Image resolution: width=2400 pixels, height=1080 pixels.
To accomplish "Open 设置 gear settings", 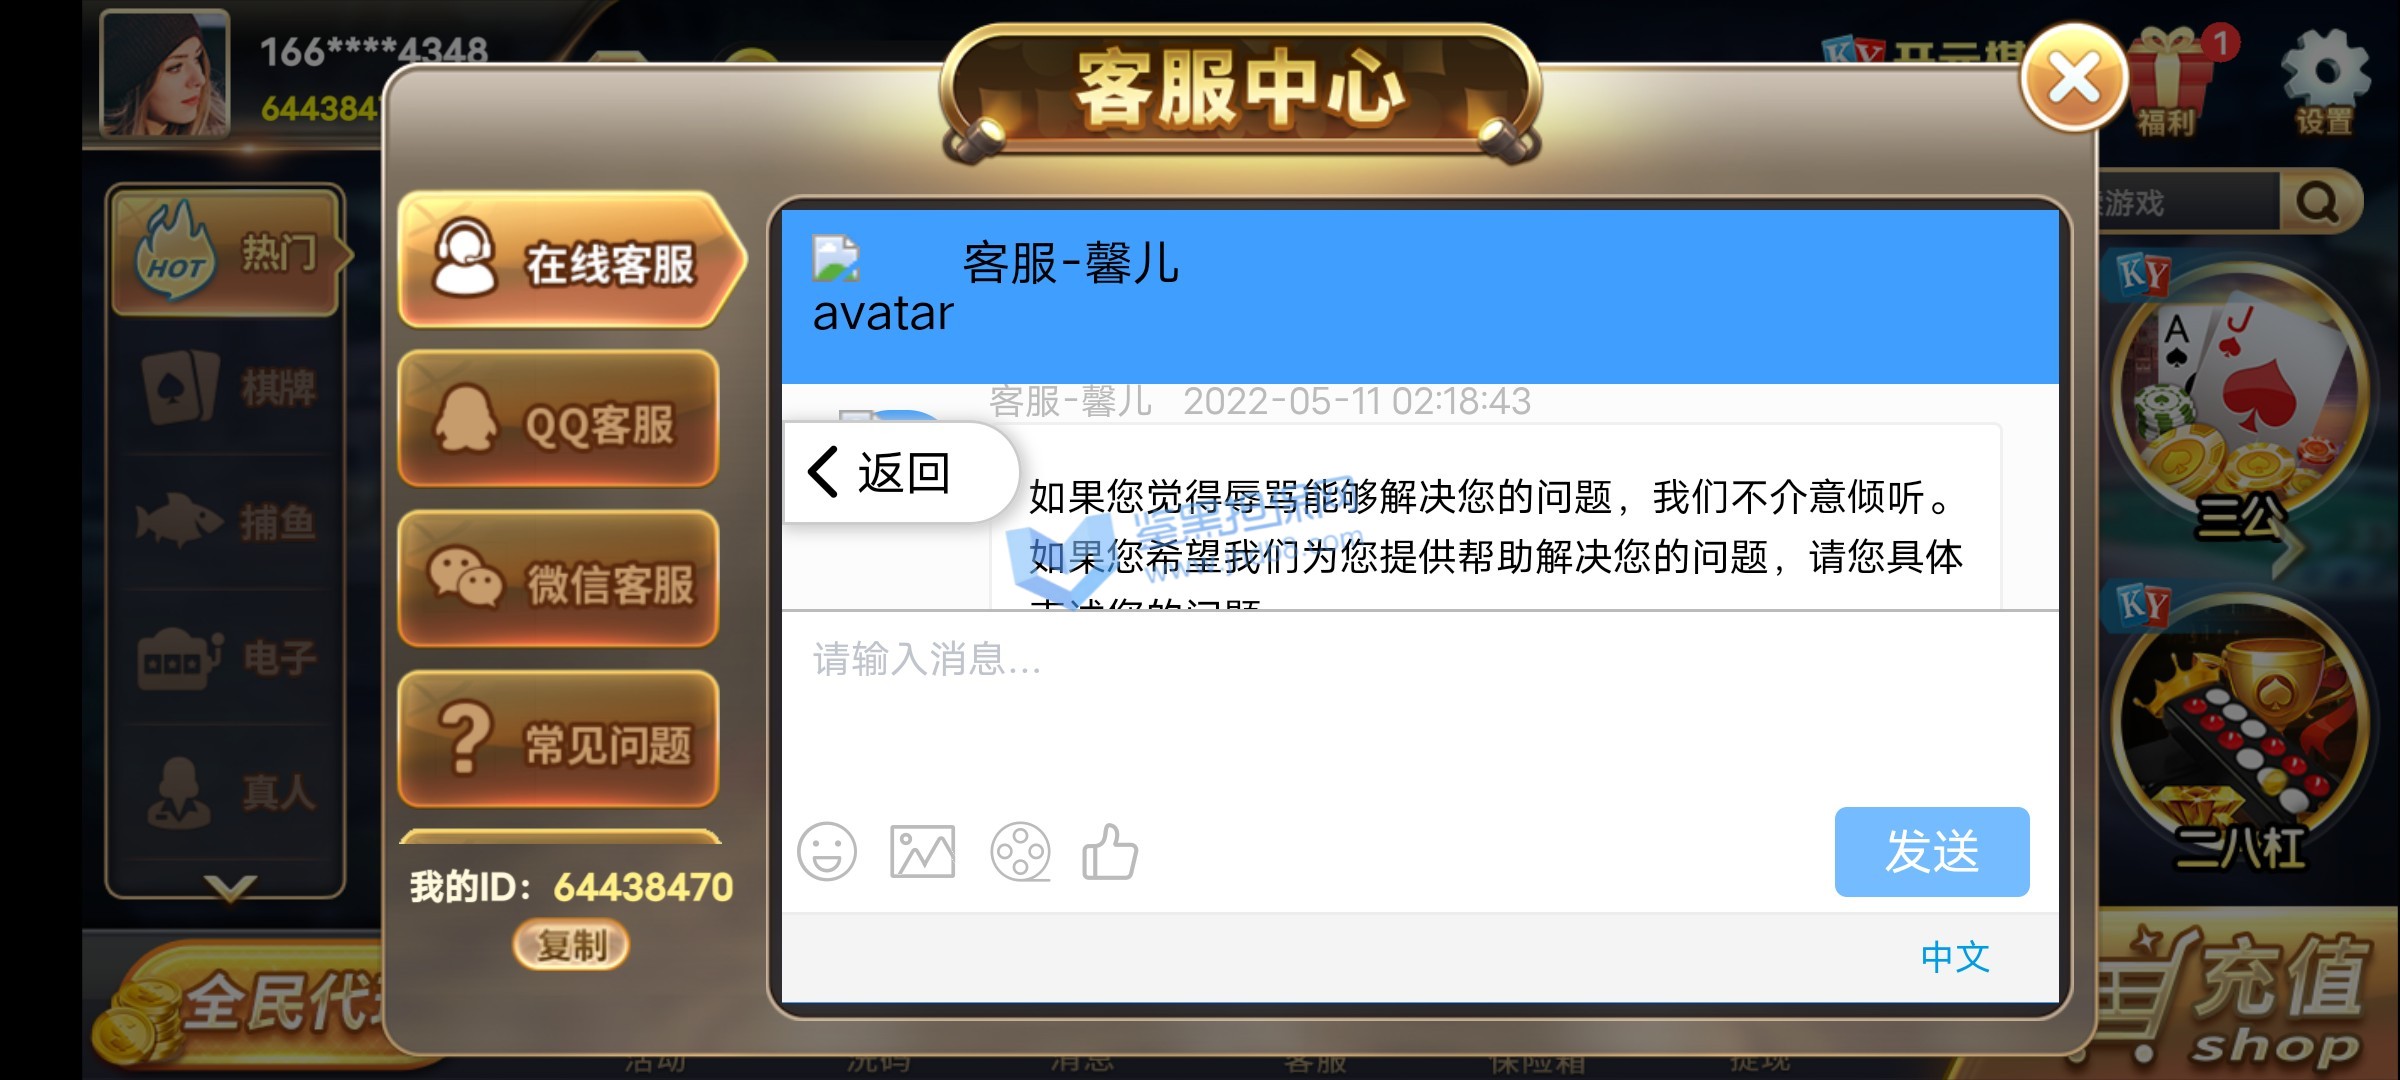I will click(2324, 80).
